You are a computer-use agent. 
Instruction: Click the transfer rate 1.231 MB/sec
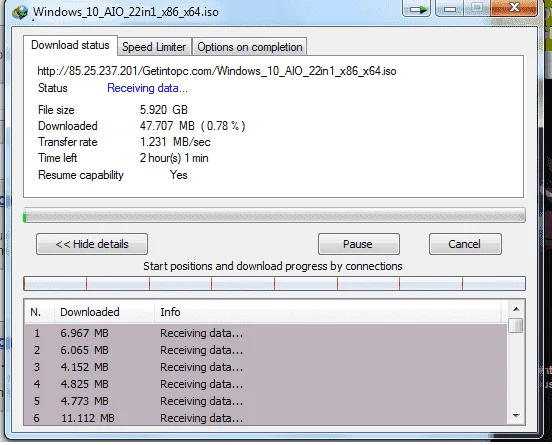pos(175,142)
